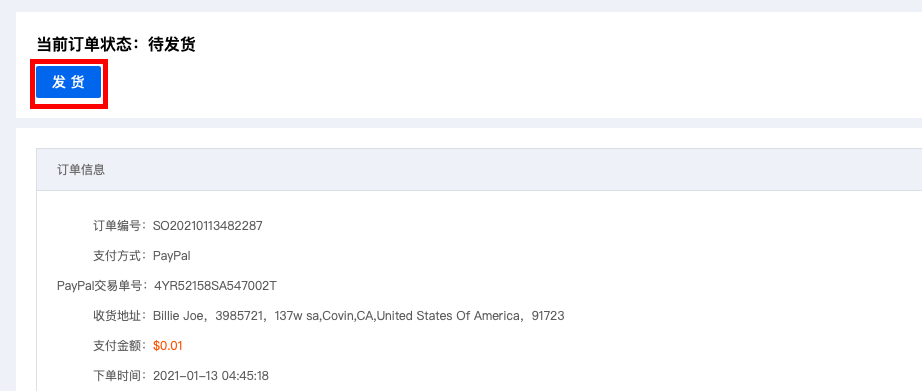The image size is (922, 391).
Task: Click the ZIP code 91723
Action: click(548, 316)
